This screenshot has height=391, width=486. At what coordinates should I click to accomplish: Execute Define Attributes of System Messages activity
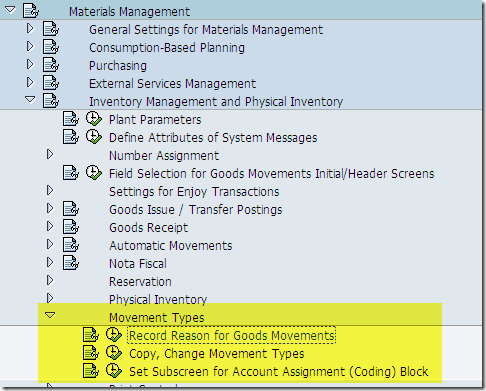(94, 137)
